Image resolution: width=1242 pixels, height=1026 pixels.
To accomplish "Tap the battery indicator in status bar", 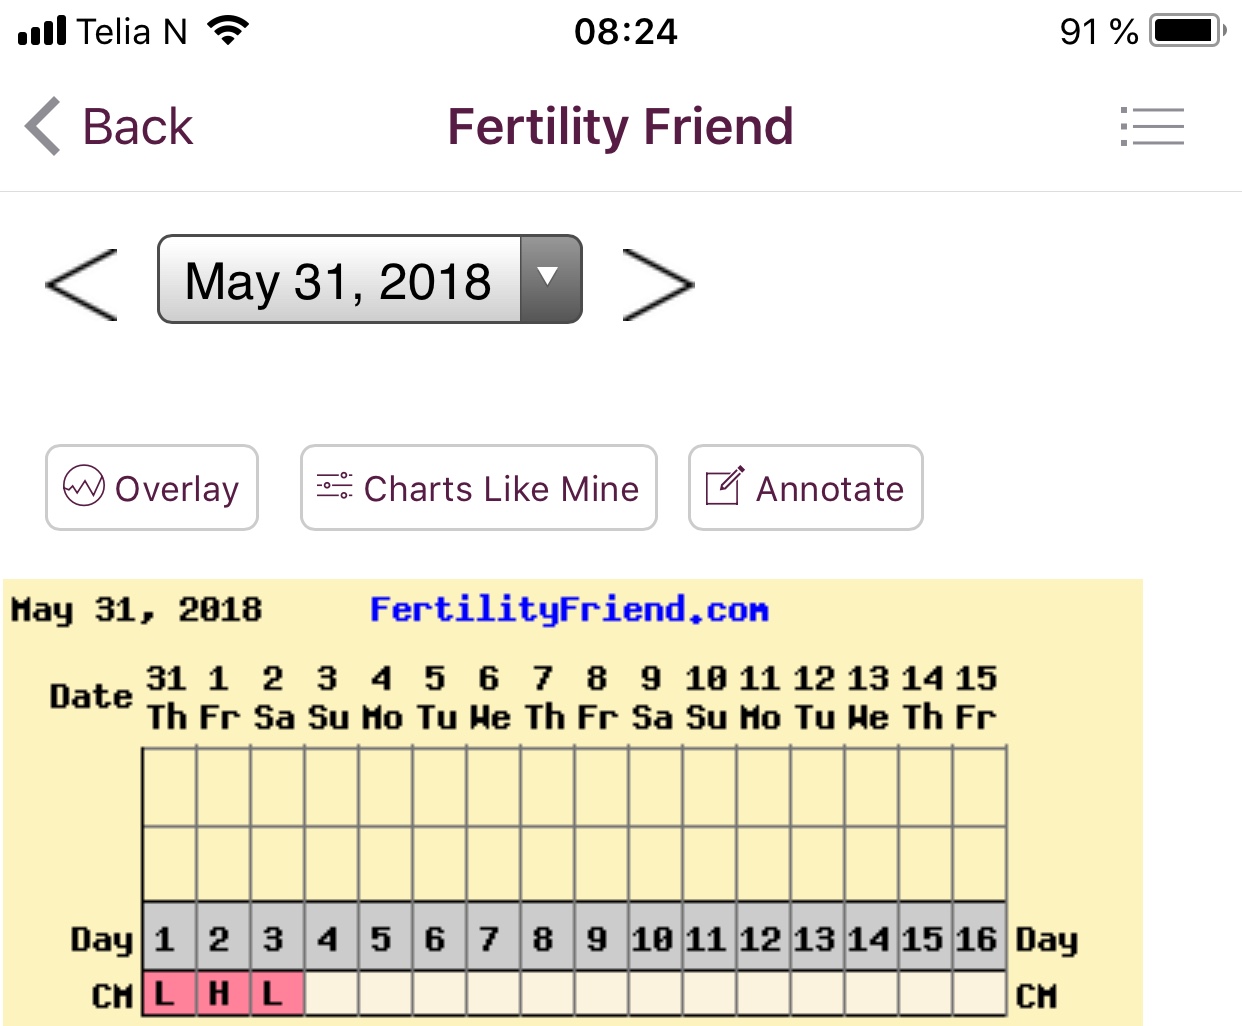I will (1187, 31).
